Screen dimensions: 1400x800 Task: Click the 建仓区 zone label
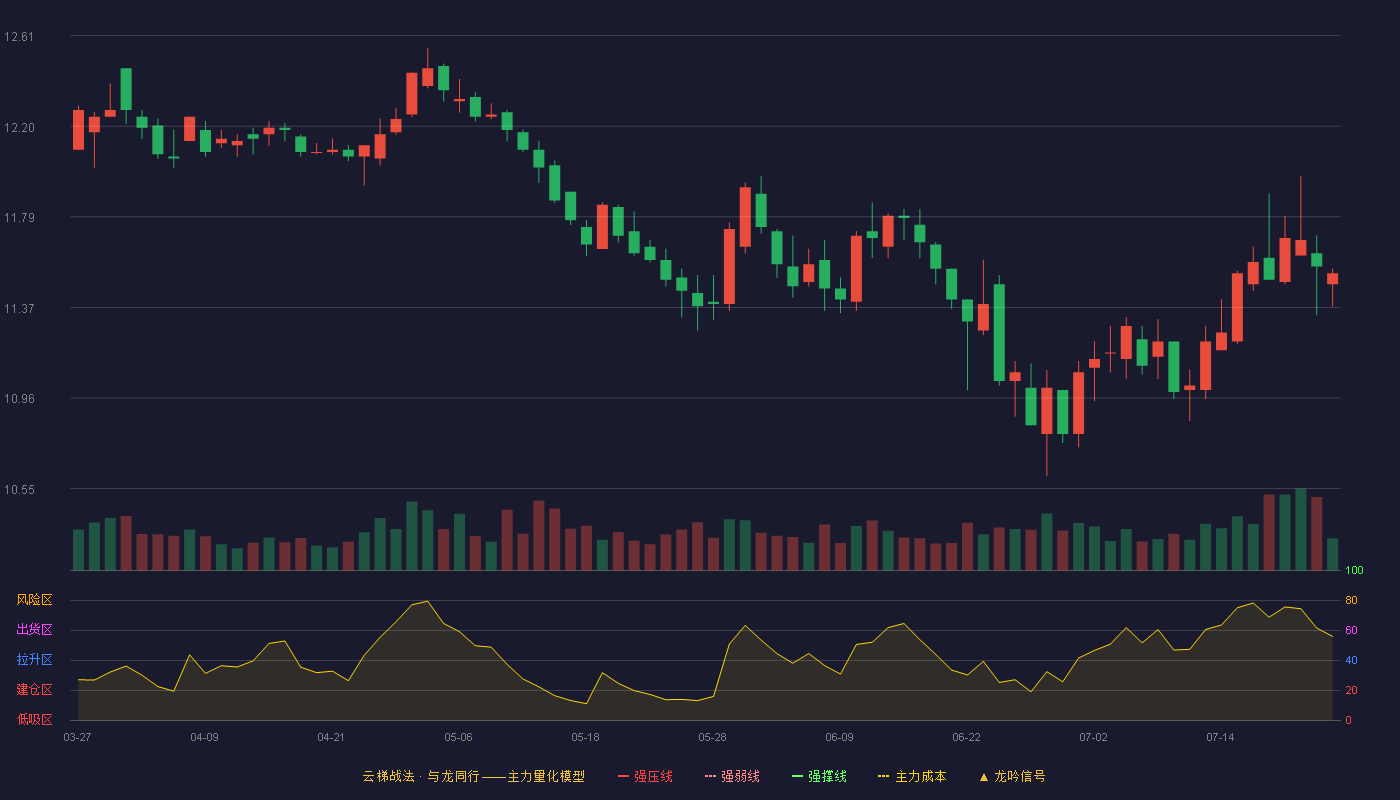(34, 690)
